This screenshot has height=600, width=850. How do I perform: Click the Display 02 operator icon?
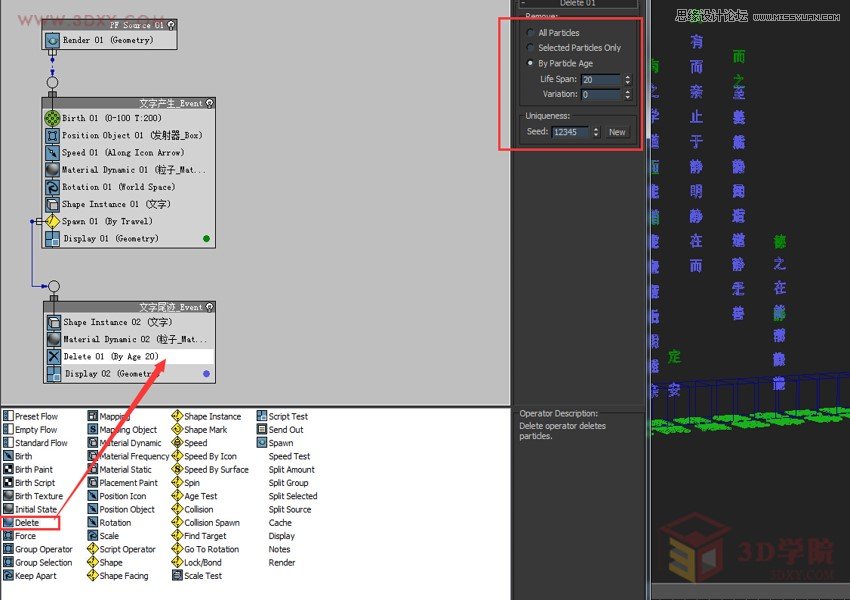54,374
